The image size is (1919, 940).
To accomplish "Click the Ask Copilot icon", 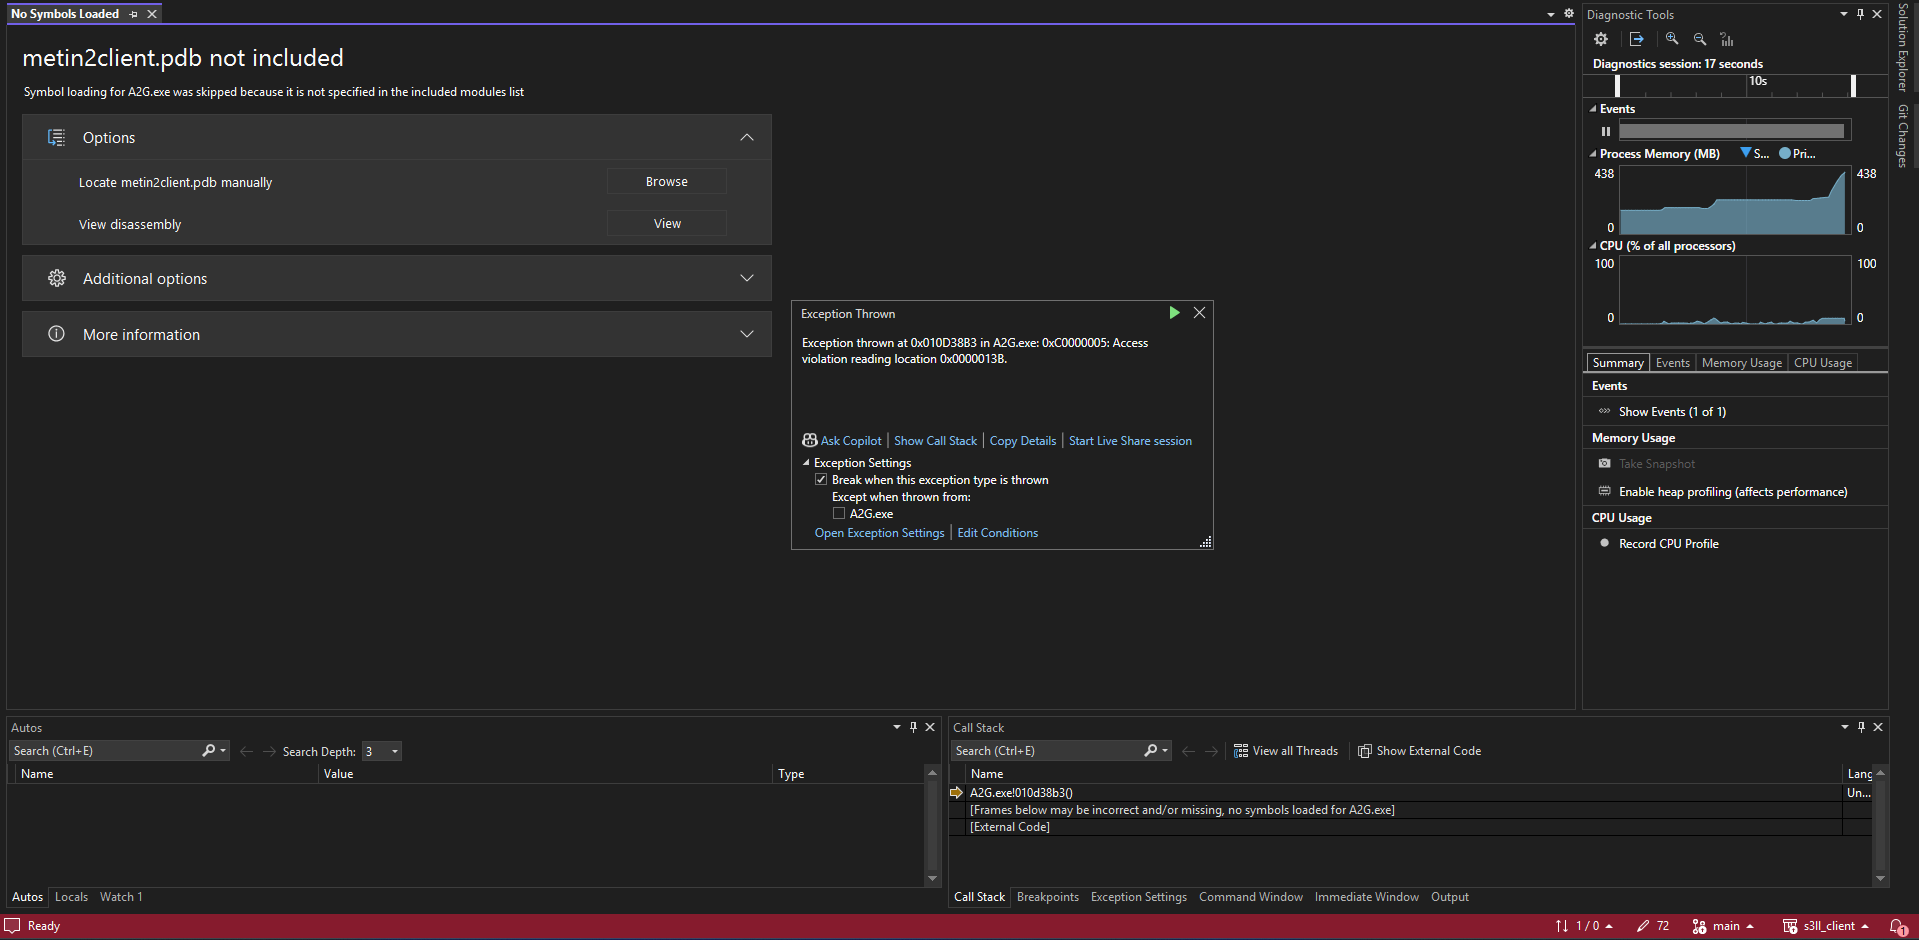I will (x=810, y=441).
